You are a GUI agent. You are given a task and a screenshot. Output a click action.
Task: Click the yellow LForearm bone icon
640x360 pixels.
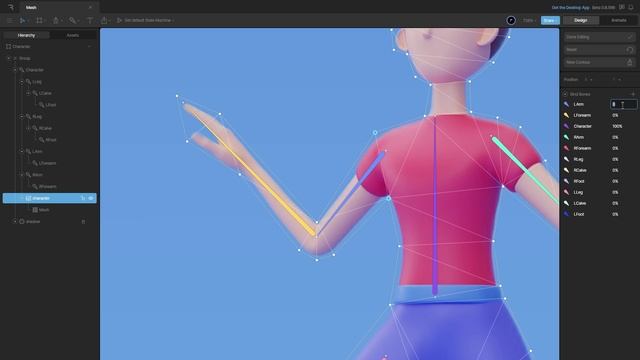566,116
